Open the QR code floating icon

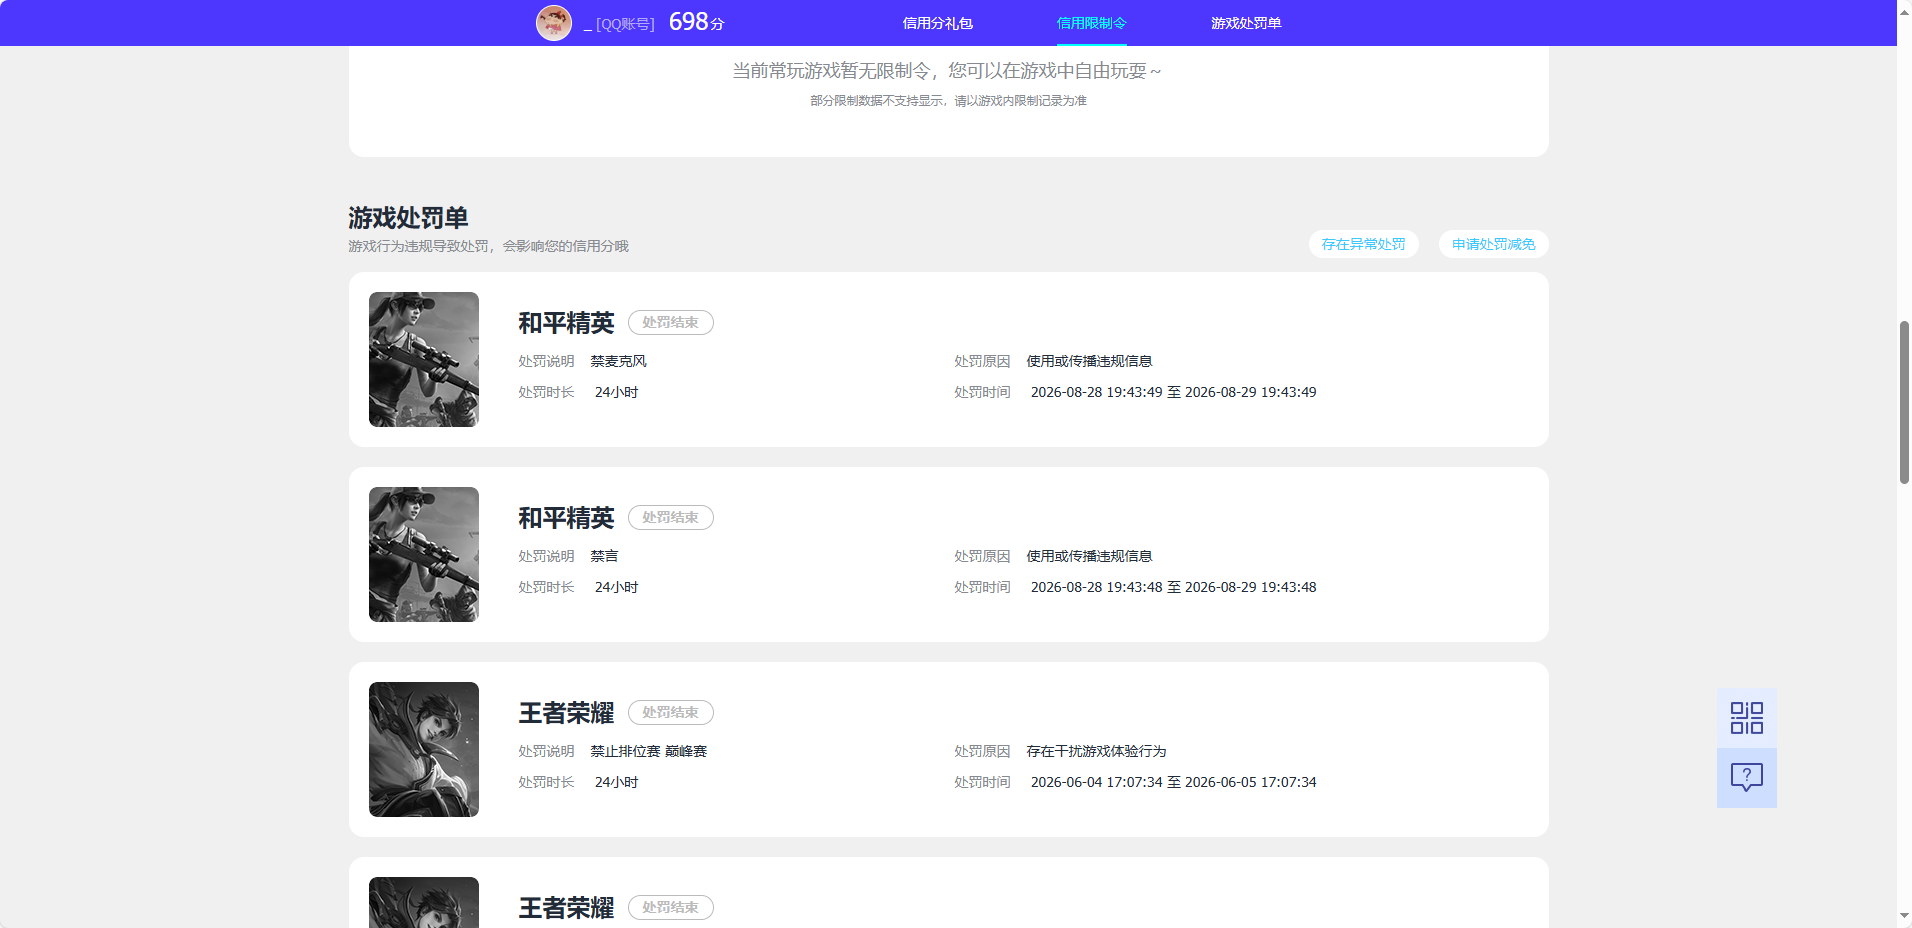click(x=1746, y=718)
